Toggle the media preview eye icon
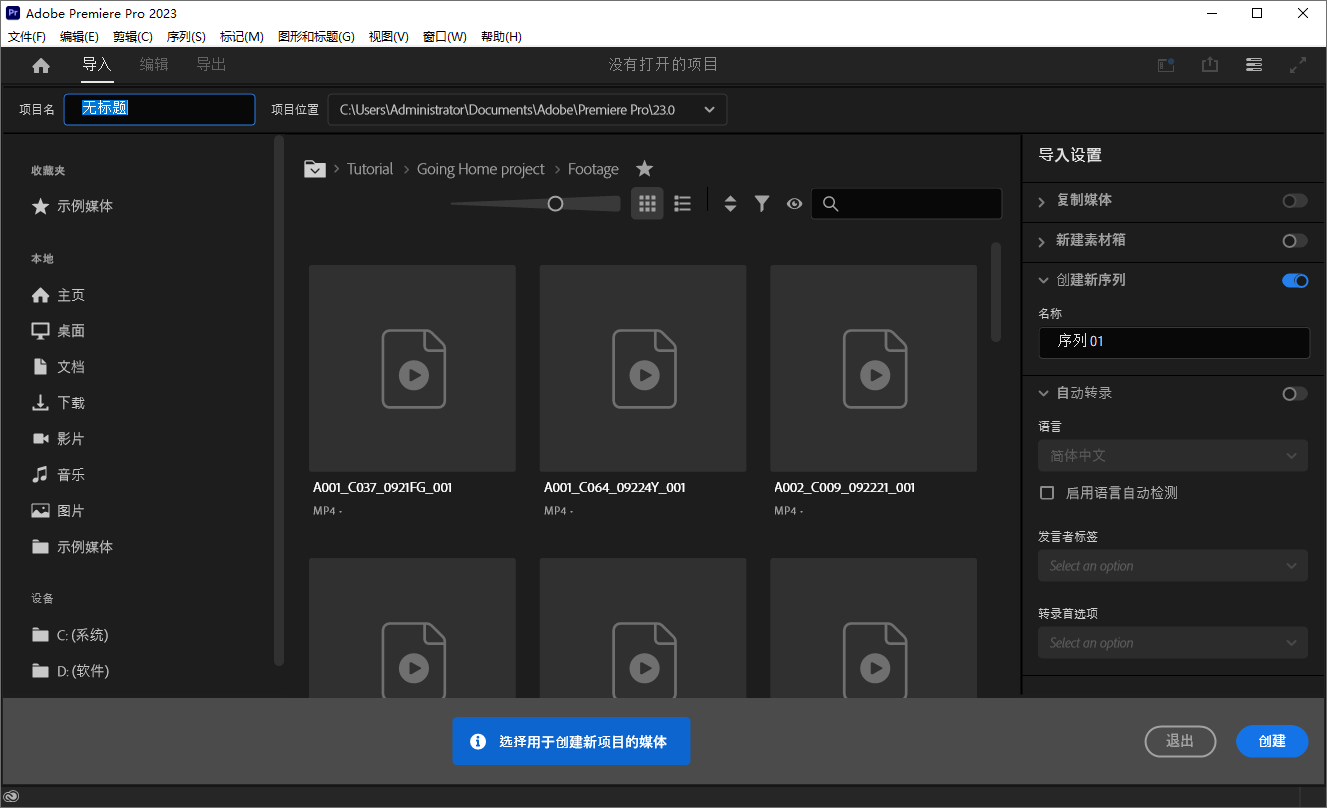This screenshot has width=1327, height=808. [x=794, y=203]
